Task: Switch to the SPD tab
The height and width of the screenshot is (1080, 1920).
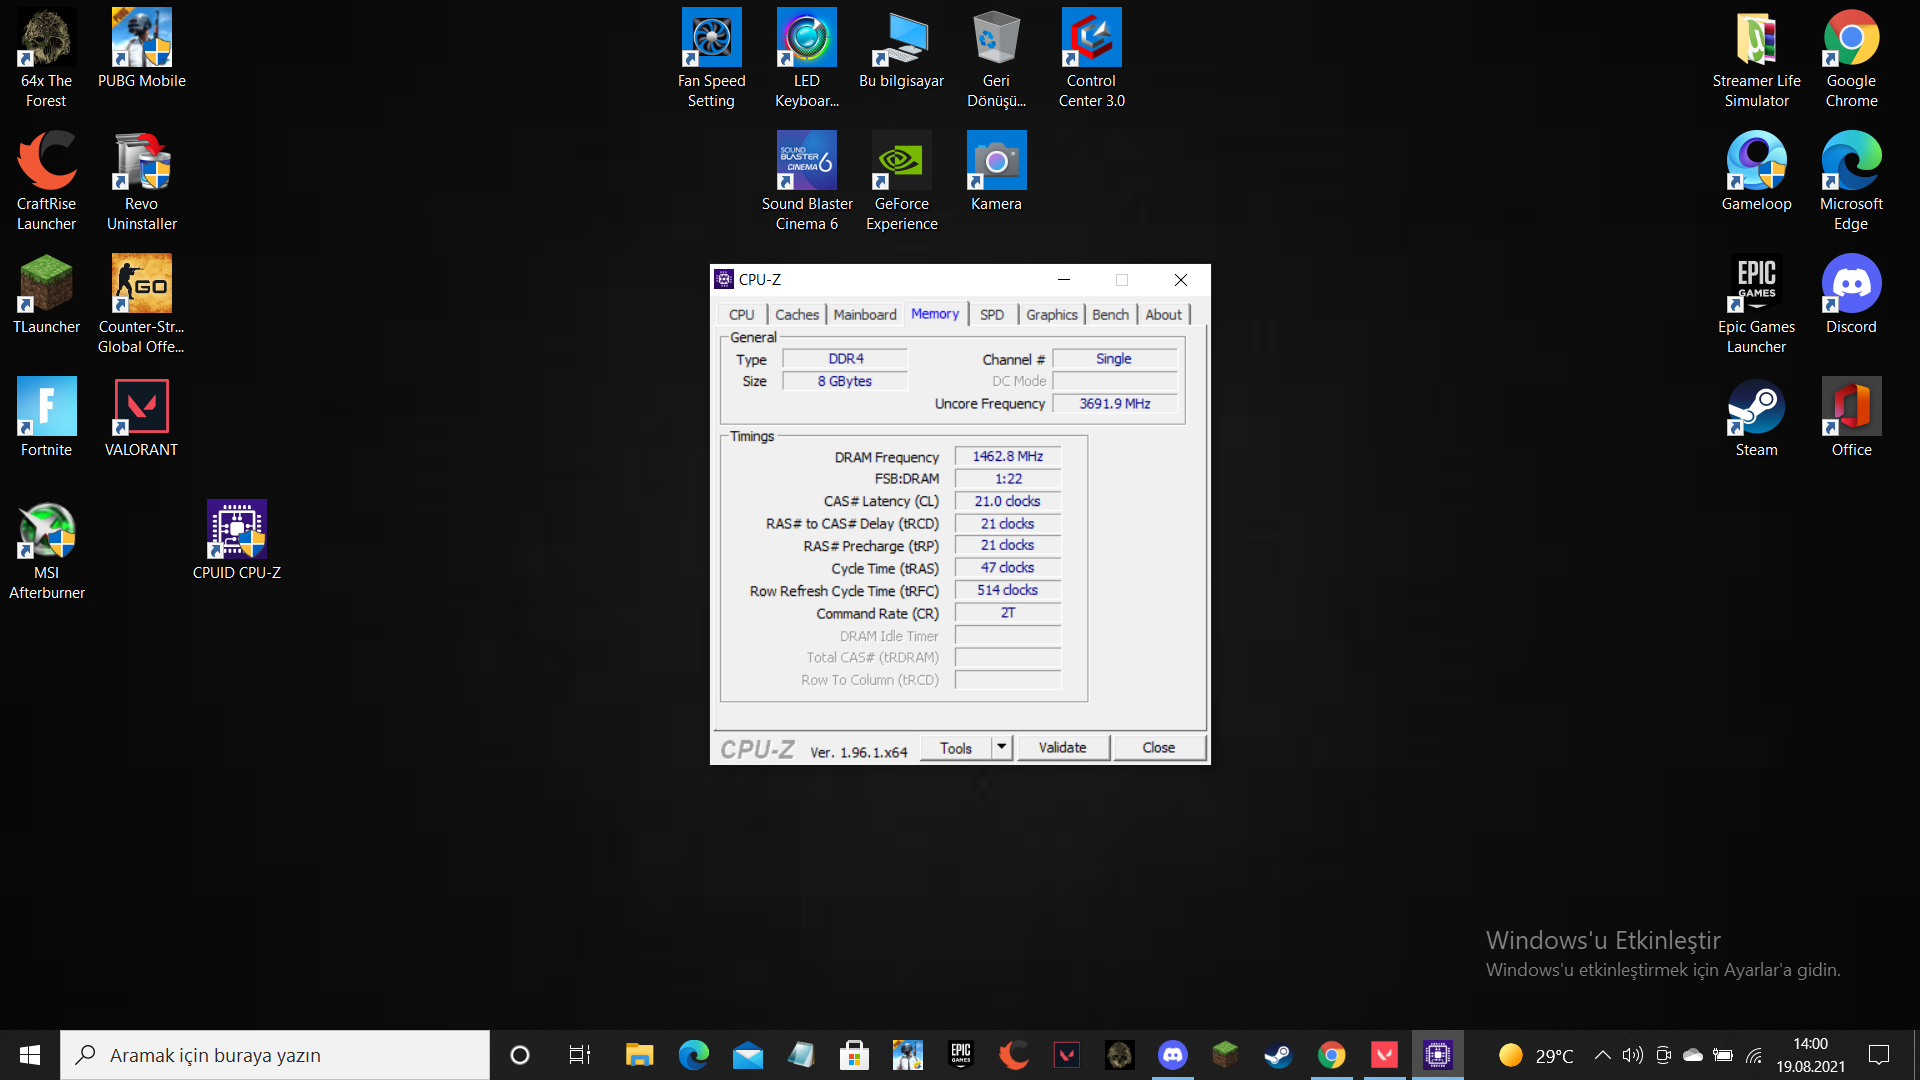Action: coord(991,315)
